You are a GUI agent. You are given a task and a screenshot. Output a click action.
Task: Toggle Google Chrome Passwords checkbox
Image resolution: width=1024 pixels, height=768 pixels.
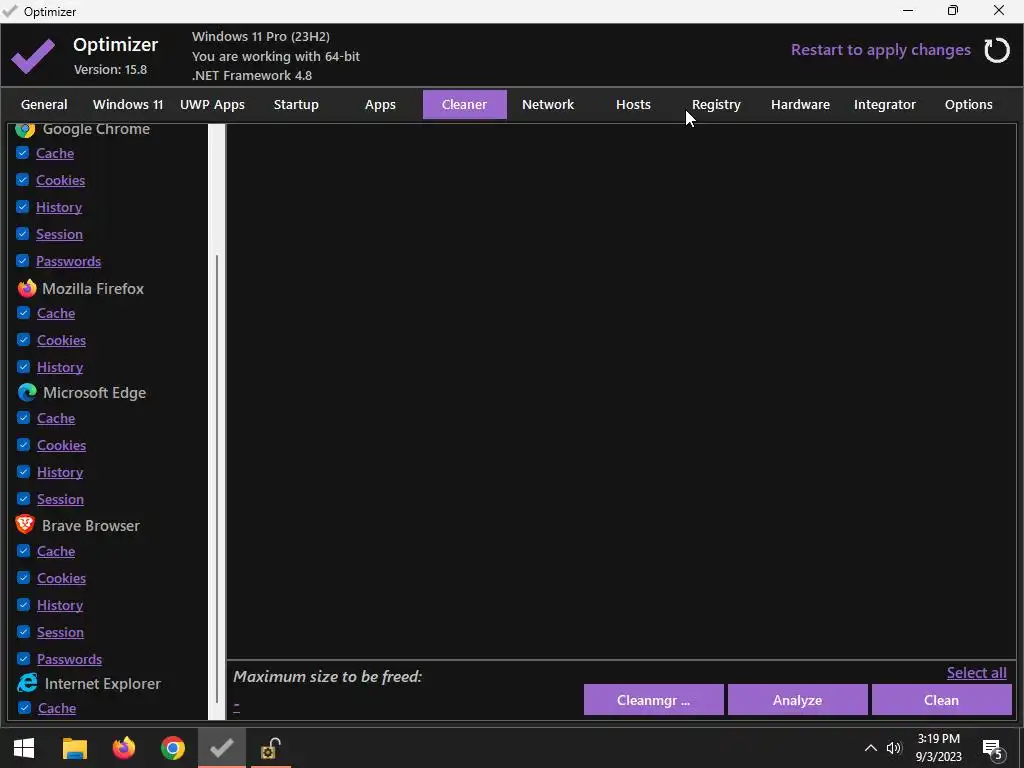(22, 261)
